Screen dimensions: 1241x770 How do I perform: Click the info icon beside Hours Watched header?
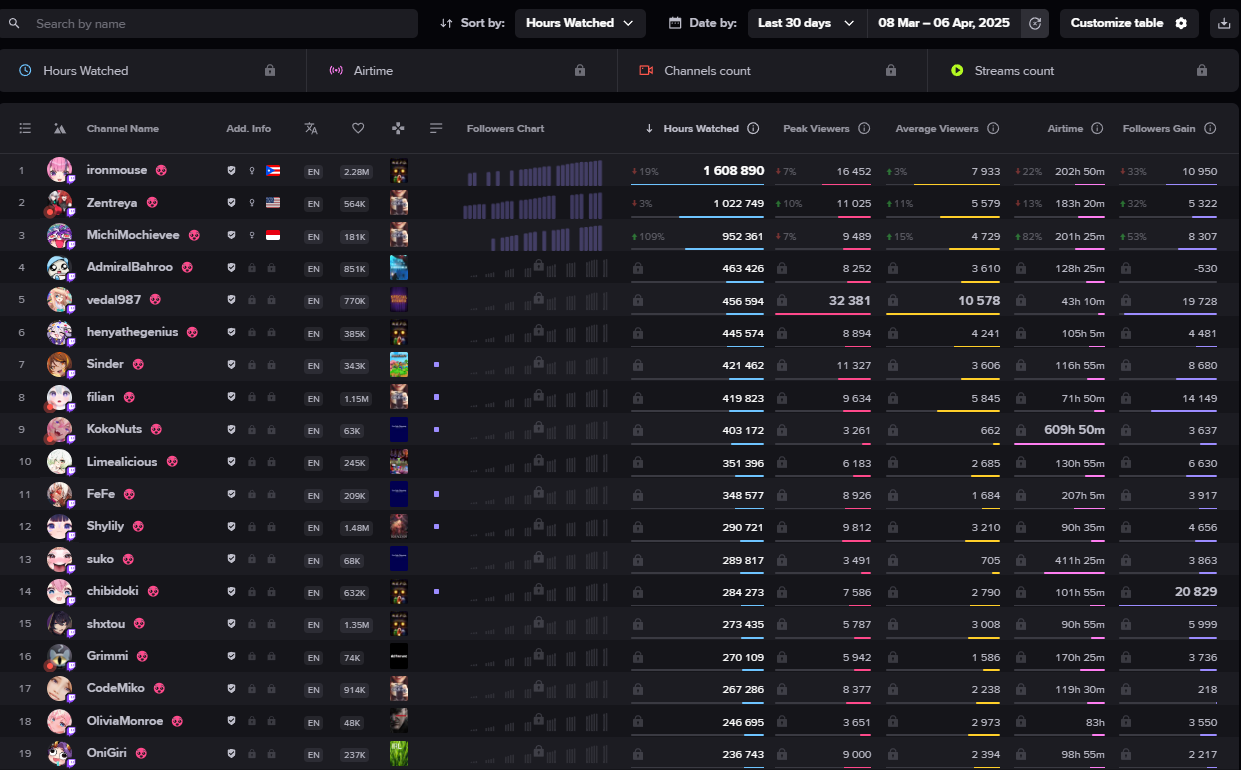pos(753,128)
